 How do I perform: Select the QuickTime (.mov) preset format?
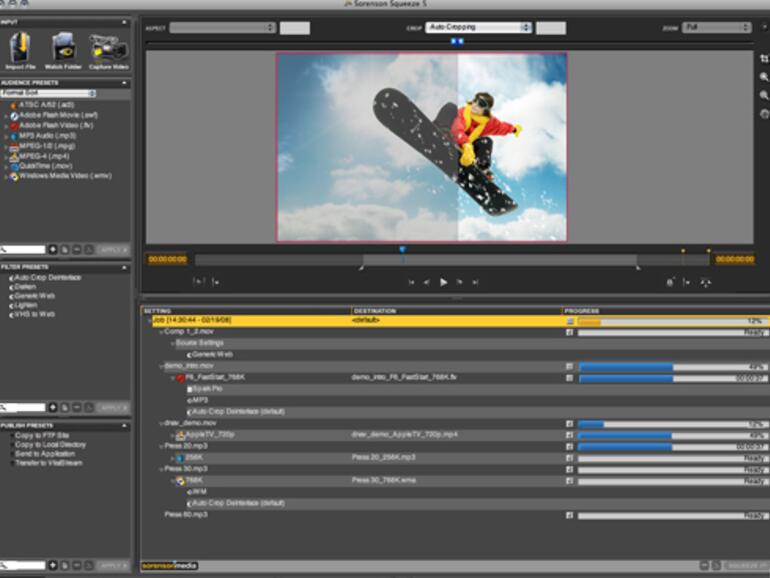(x=47, y=166)
